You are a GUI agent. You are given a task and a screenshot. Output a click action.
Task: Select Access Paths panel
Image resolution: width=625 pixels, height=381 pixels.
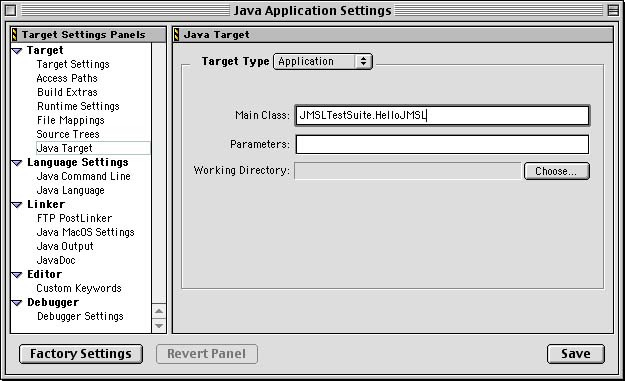tap(67, 78)
